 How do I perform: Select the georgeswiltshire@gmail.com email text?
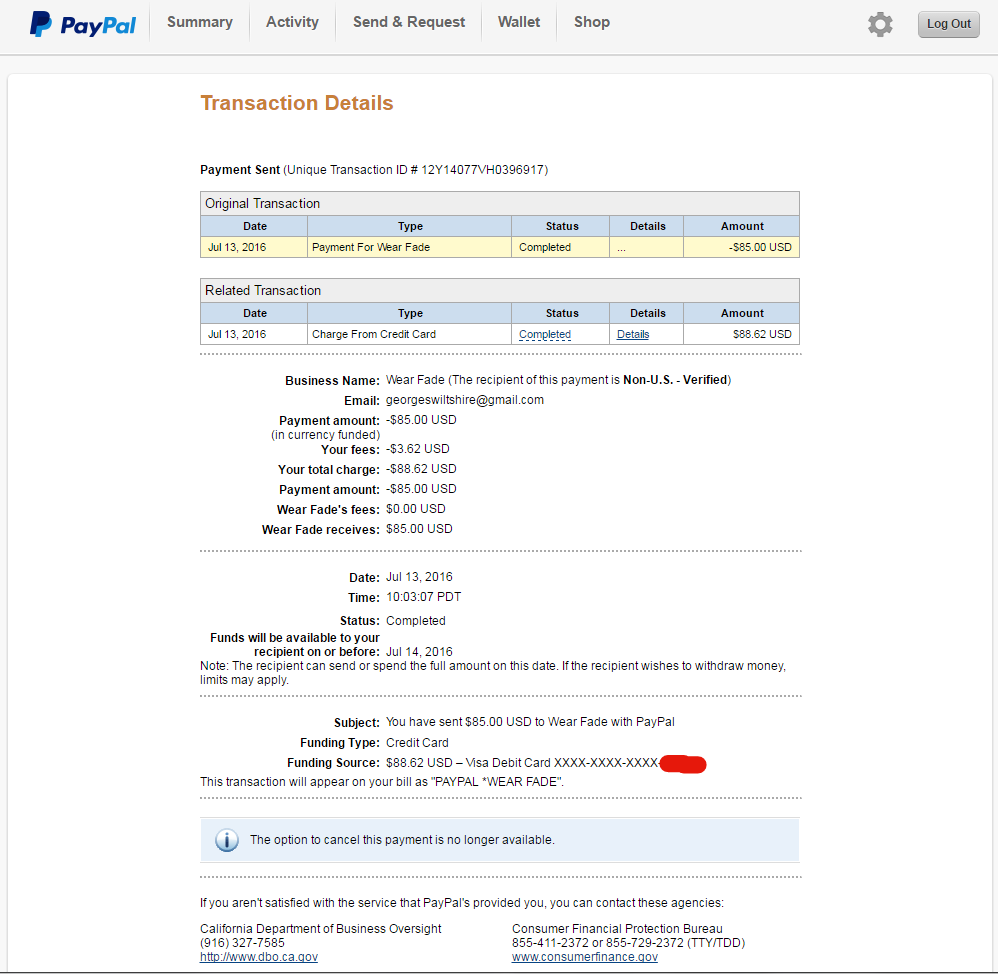465,400
